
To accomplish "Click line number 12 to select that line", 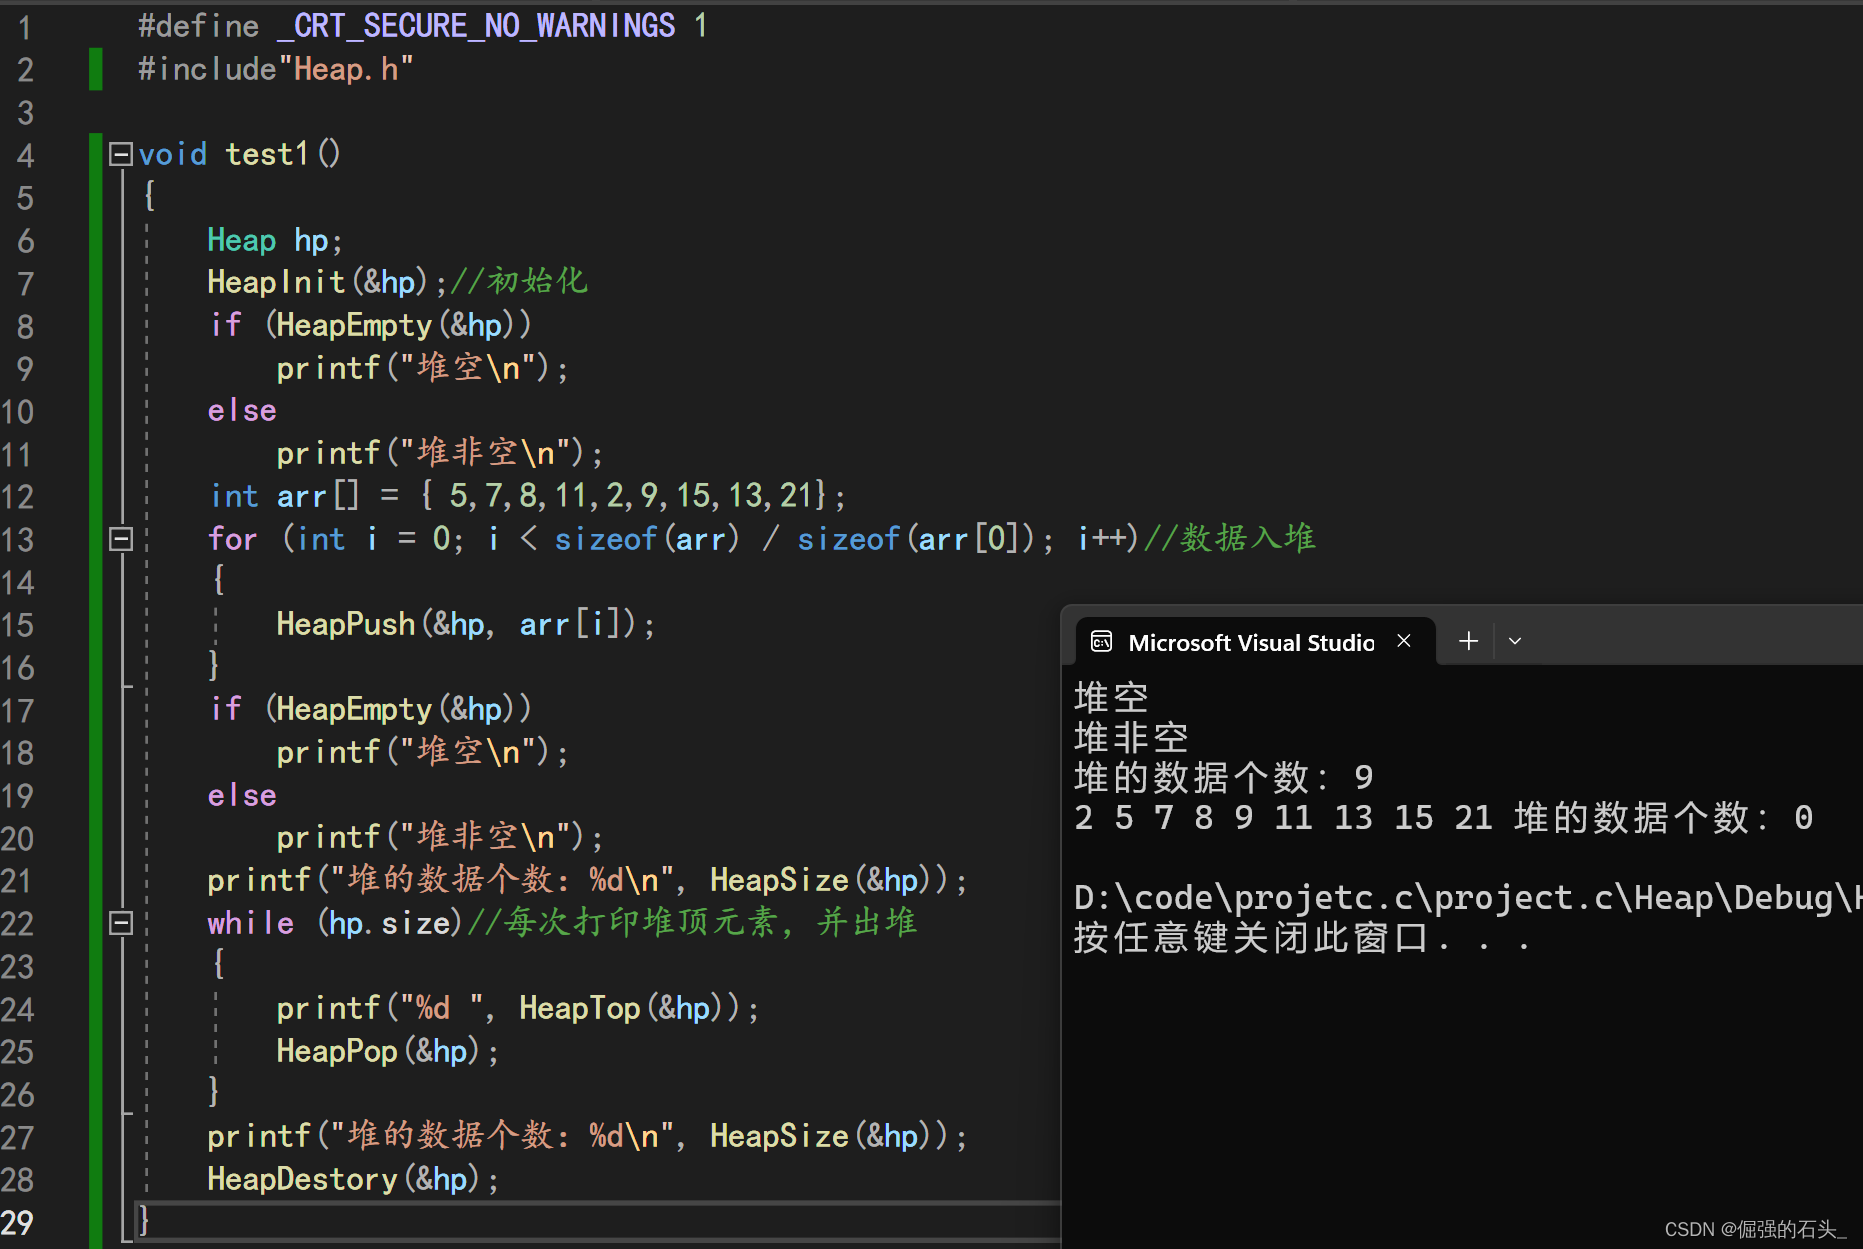I will tap(17, 496).
